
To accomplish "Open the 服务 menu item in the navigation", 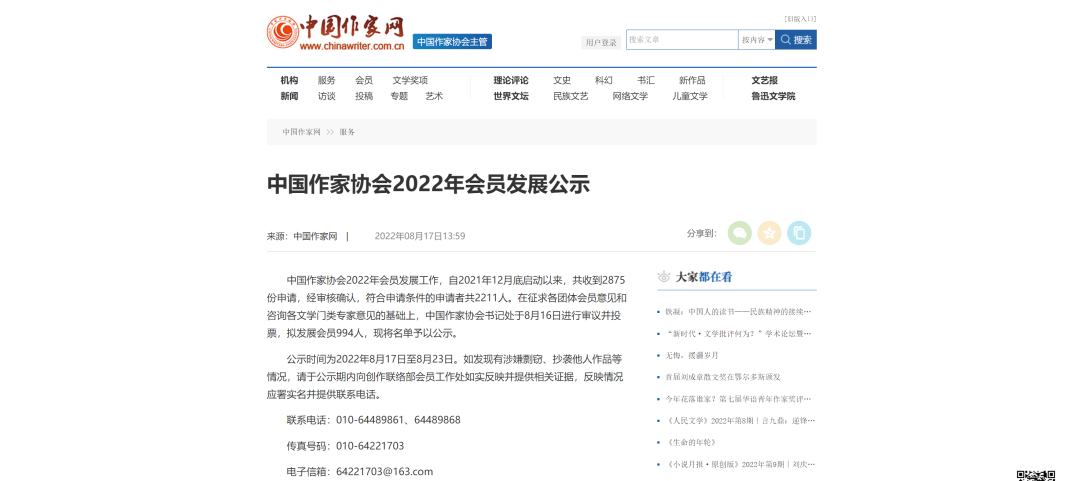I will click(x=326, y=80).
